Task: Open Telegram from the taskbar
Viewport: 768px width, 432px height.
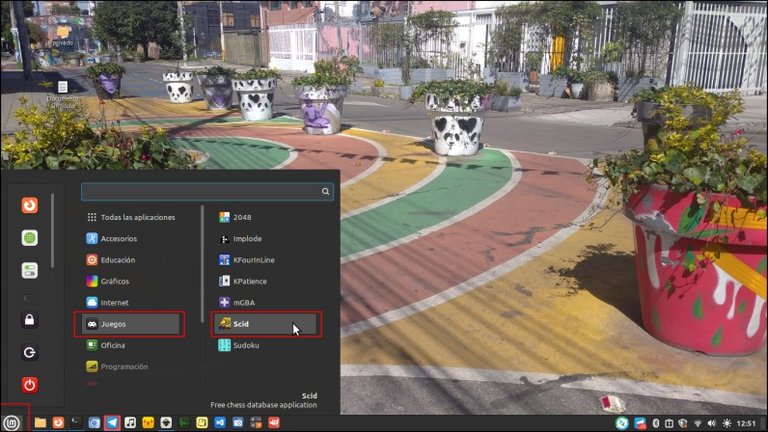Action: point(112,423)
